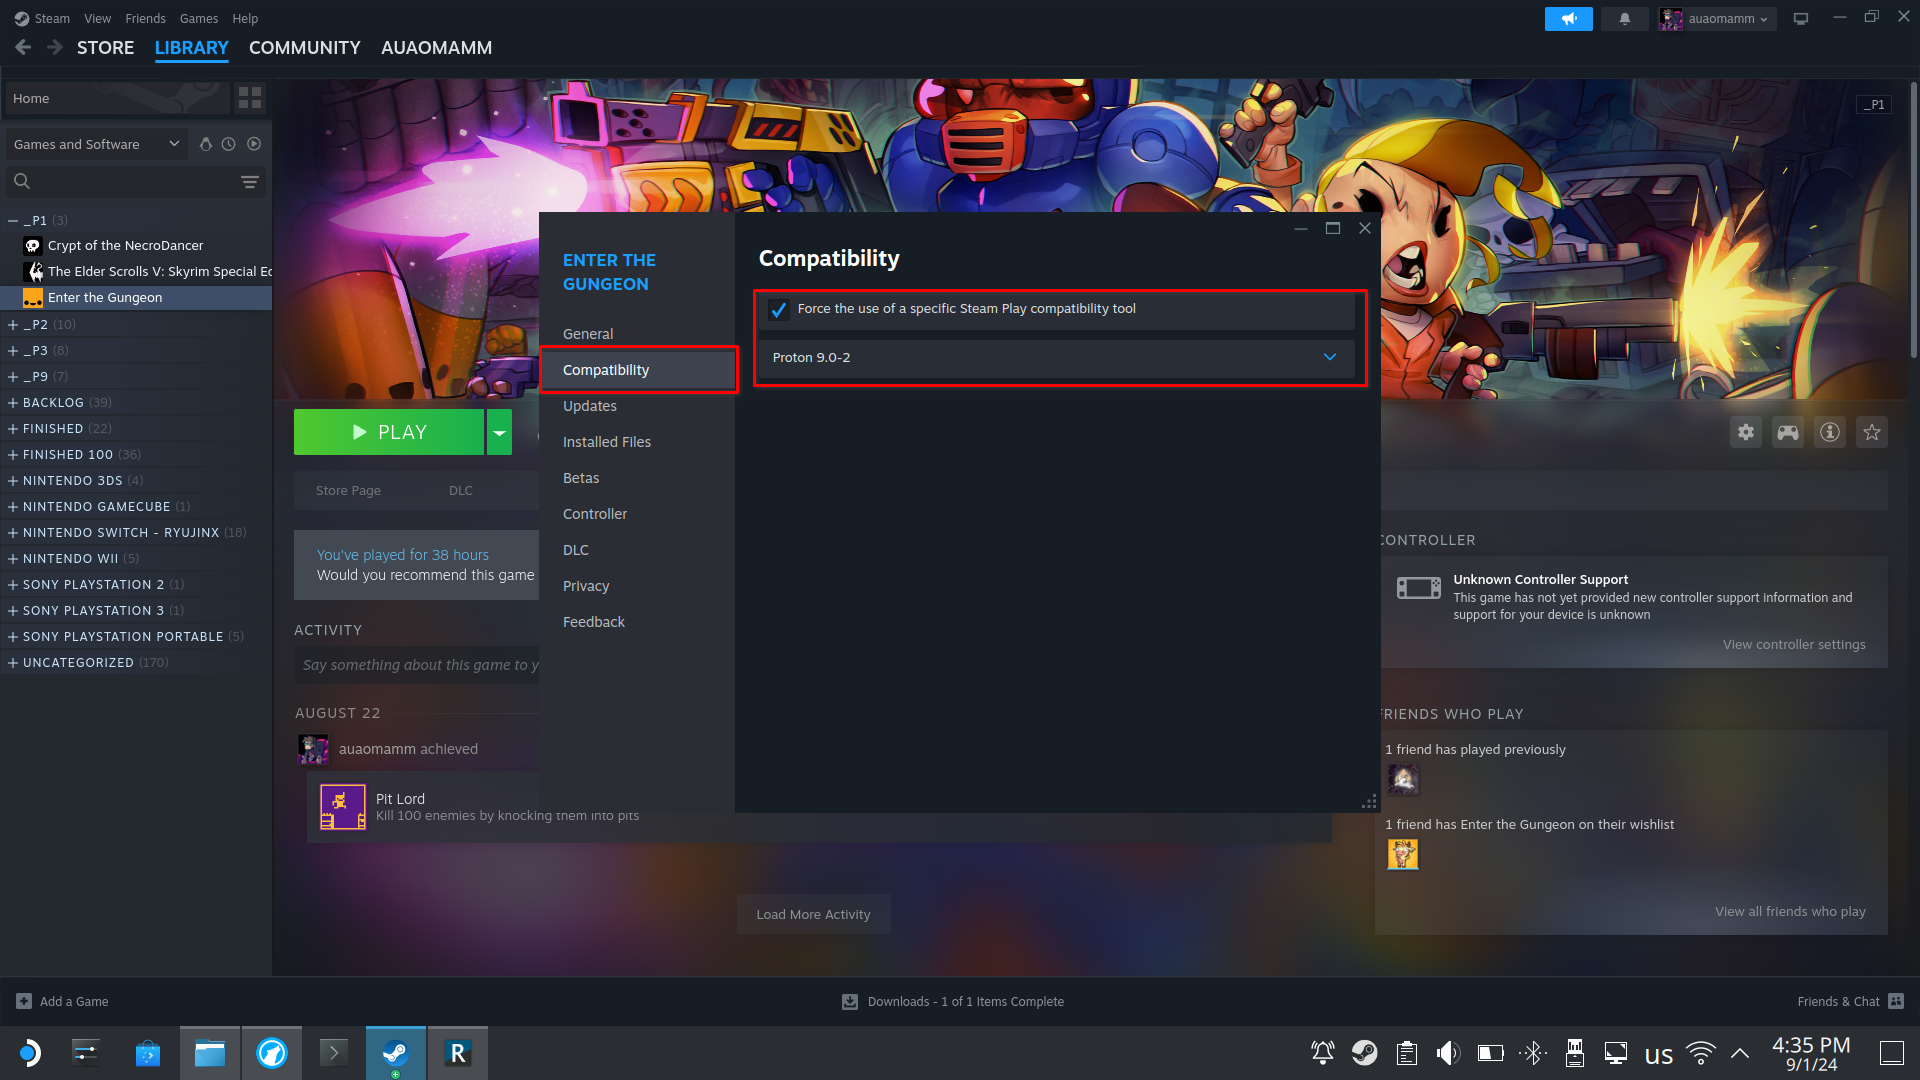Expand the BACKLOG collection
1920x1080 pixels.
13,402
